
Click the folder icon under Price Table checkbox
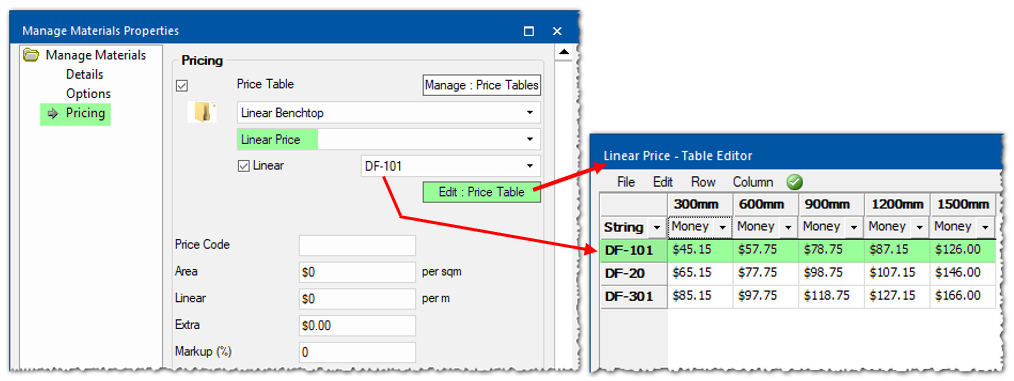tap(203, 113)
